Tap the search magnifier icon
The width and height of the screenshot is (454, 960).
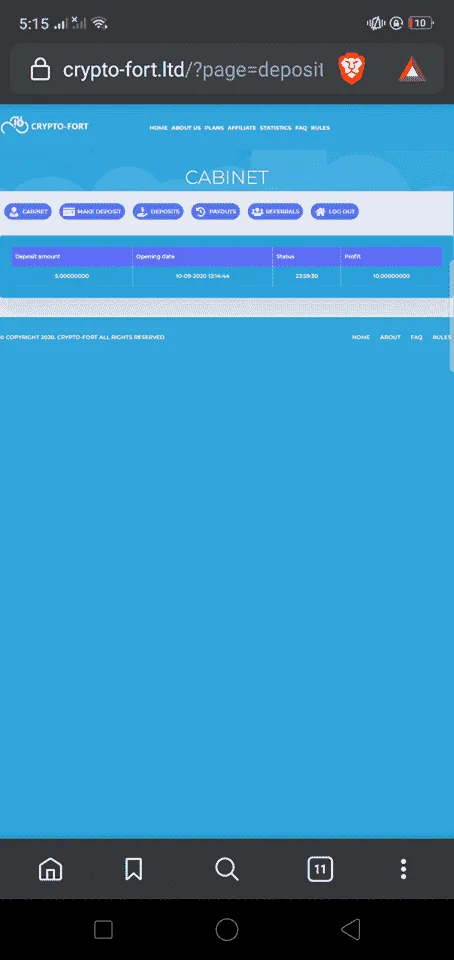[227, 869]
